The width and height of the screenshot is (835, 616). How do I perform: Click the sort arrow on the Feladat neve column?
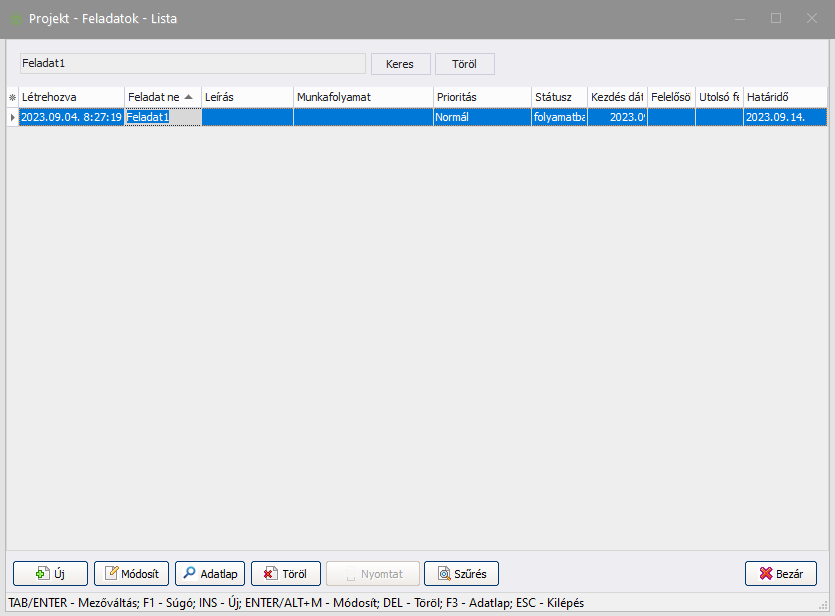tap(188, 97)
